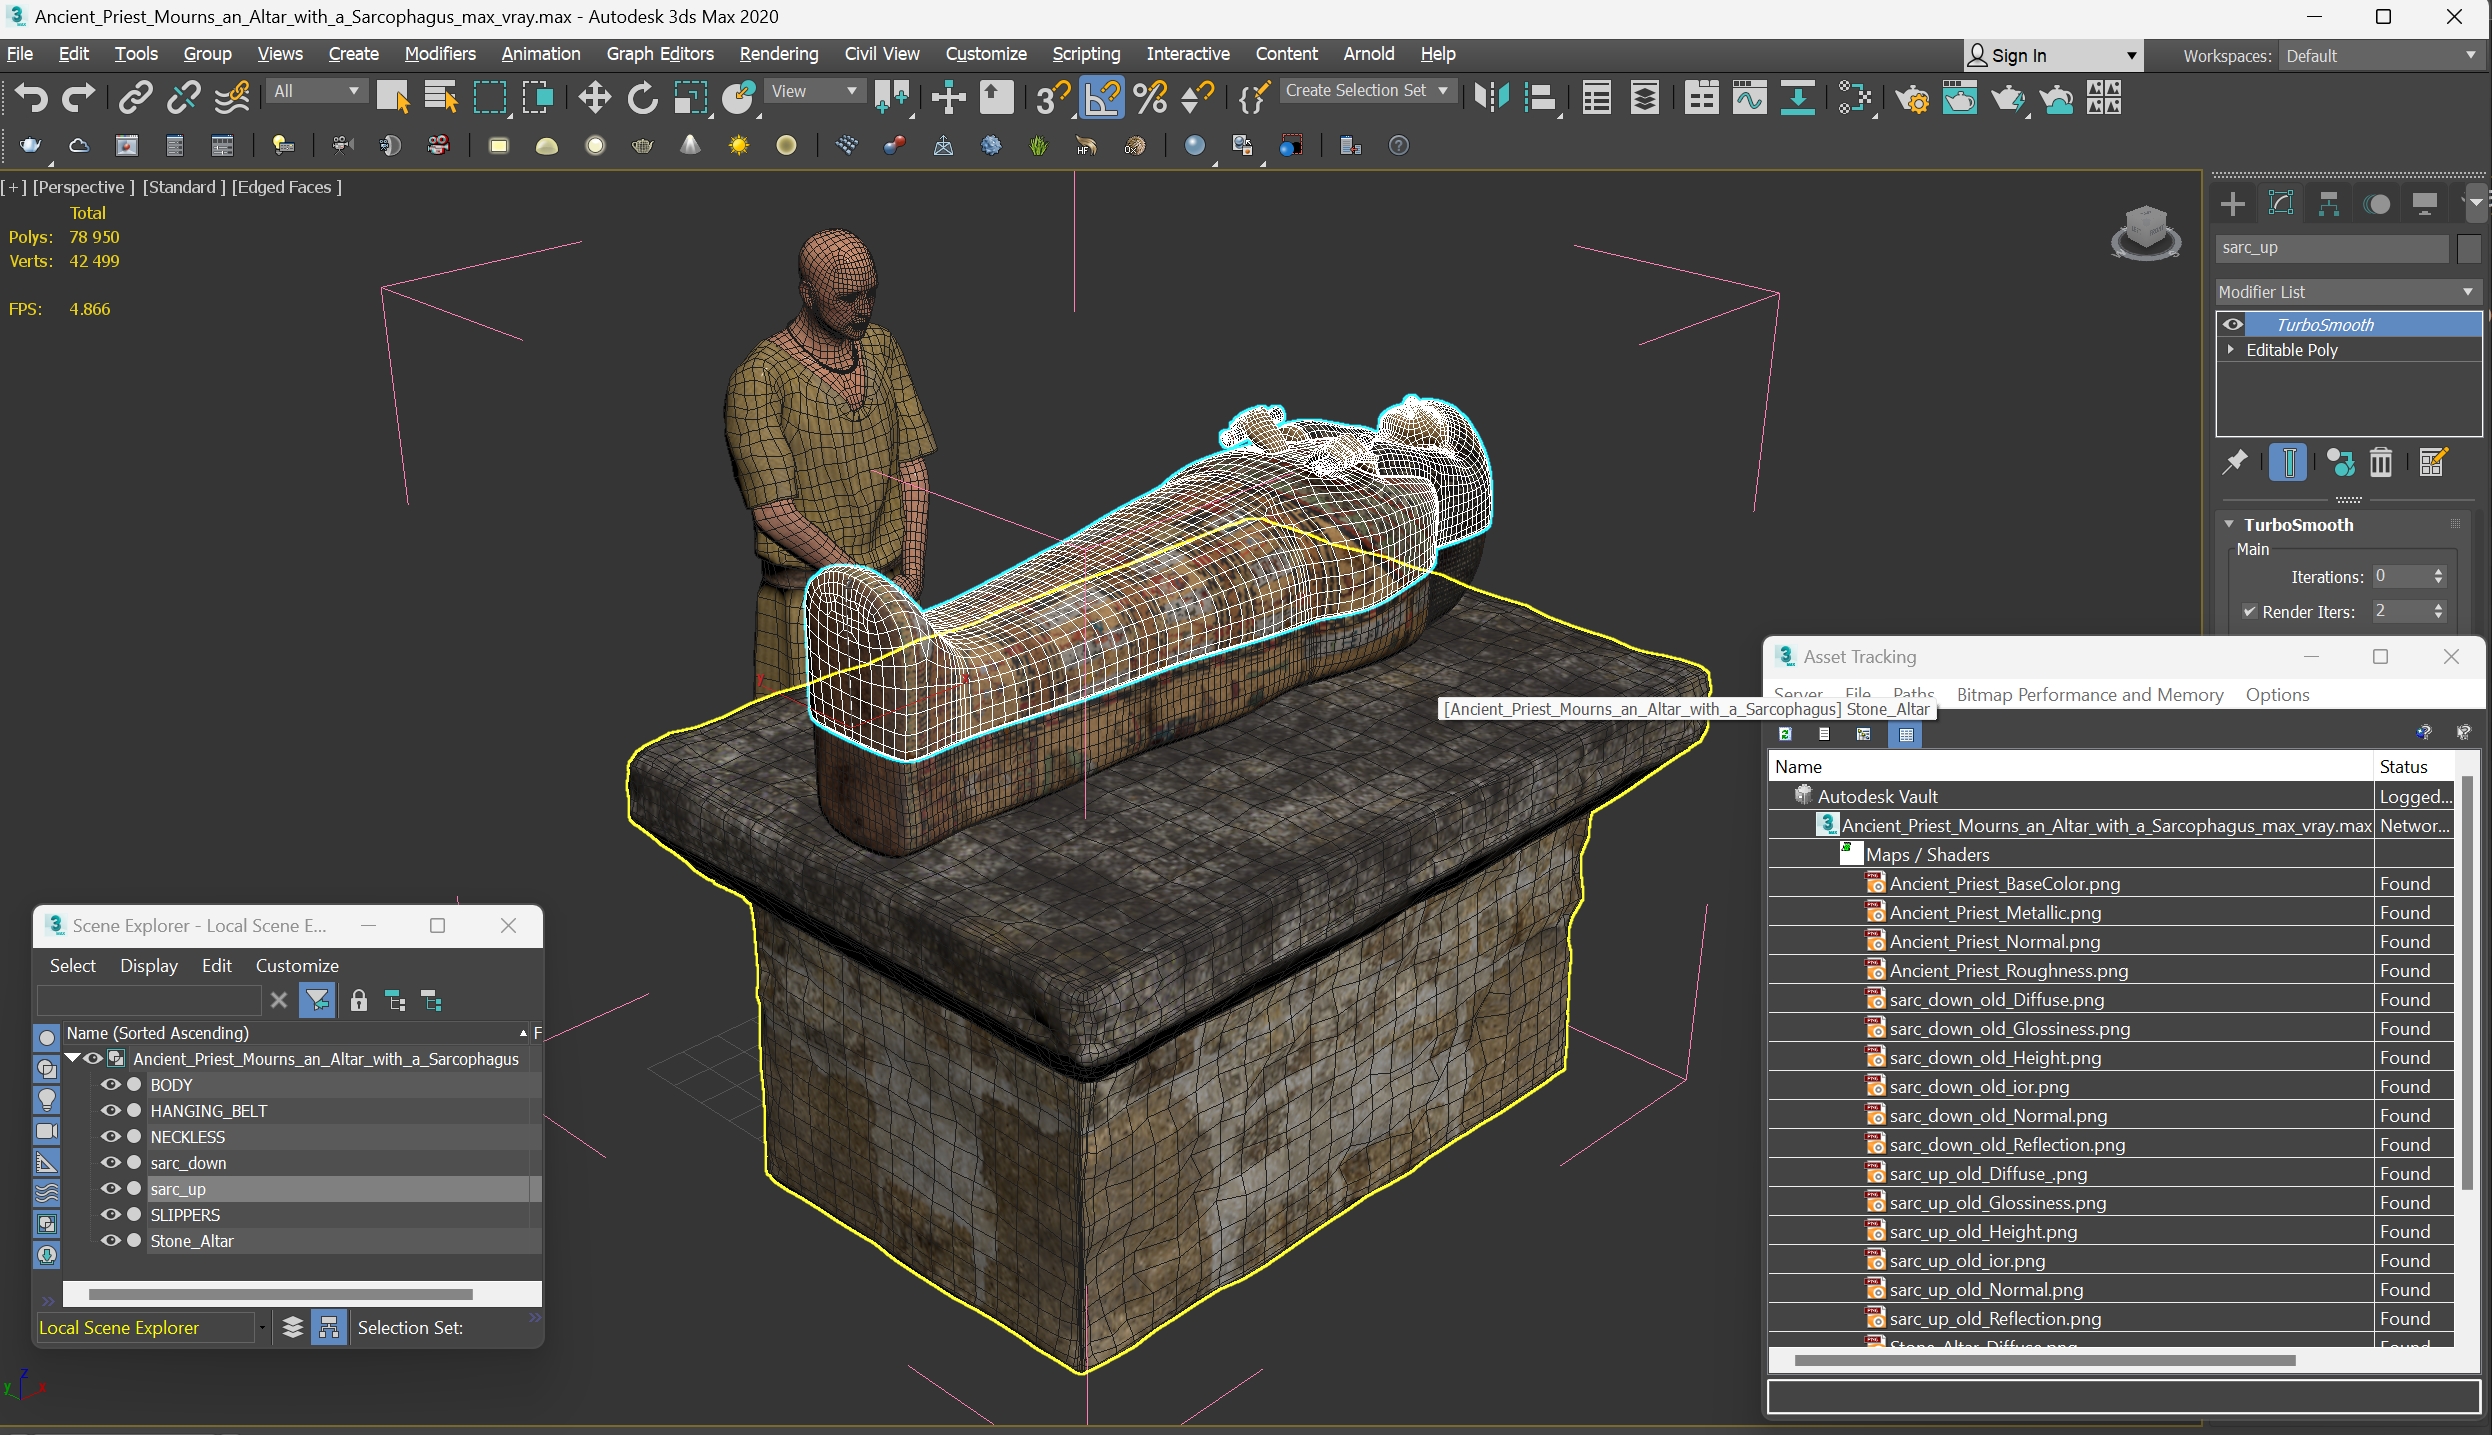Screen dimensions: 2492x1435
Task: Open Scene Explorer Customize menu
Action: coord(297,966)
